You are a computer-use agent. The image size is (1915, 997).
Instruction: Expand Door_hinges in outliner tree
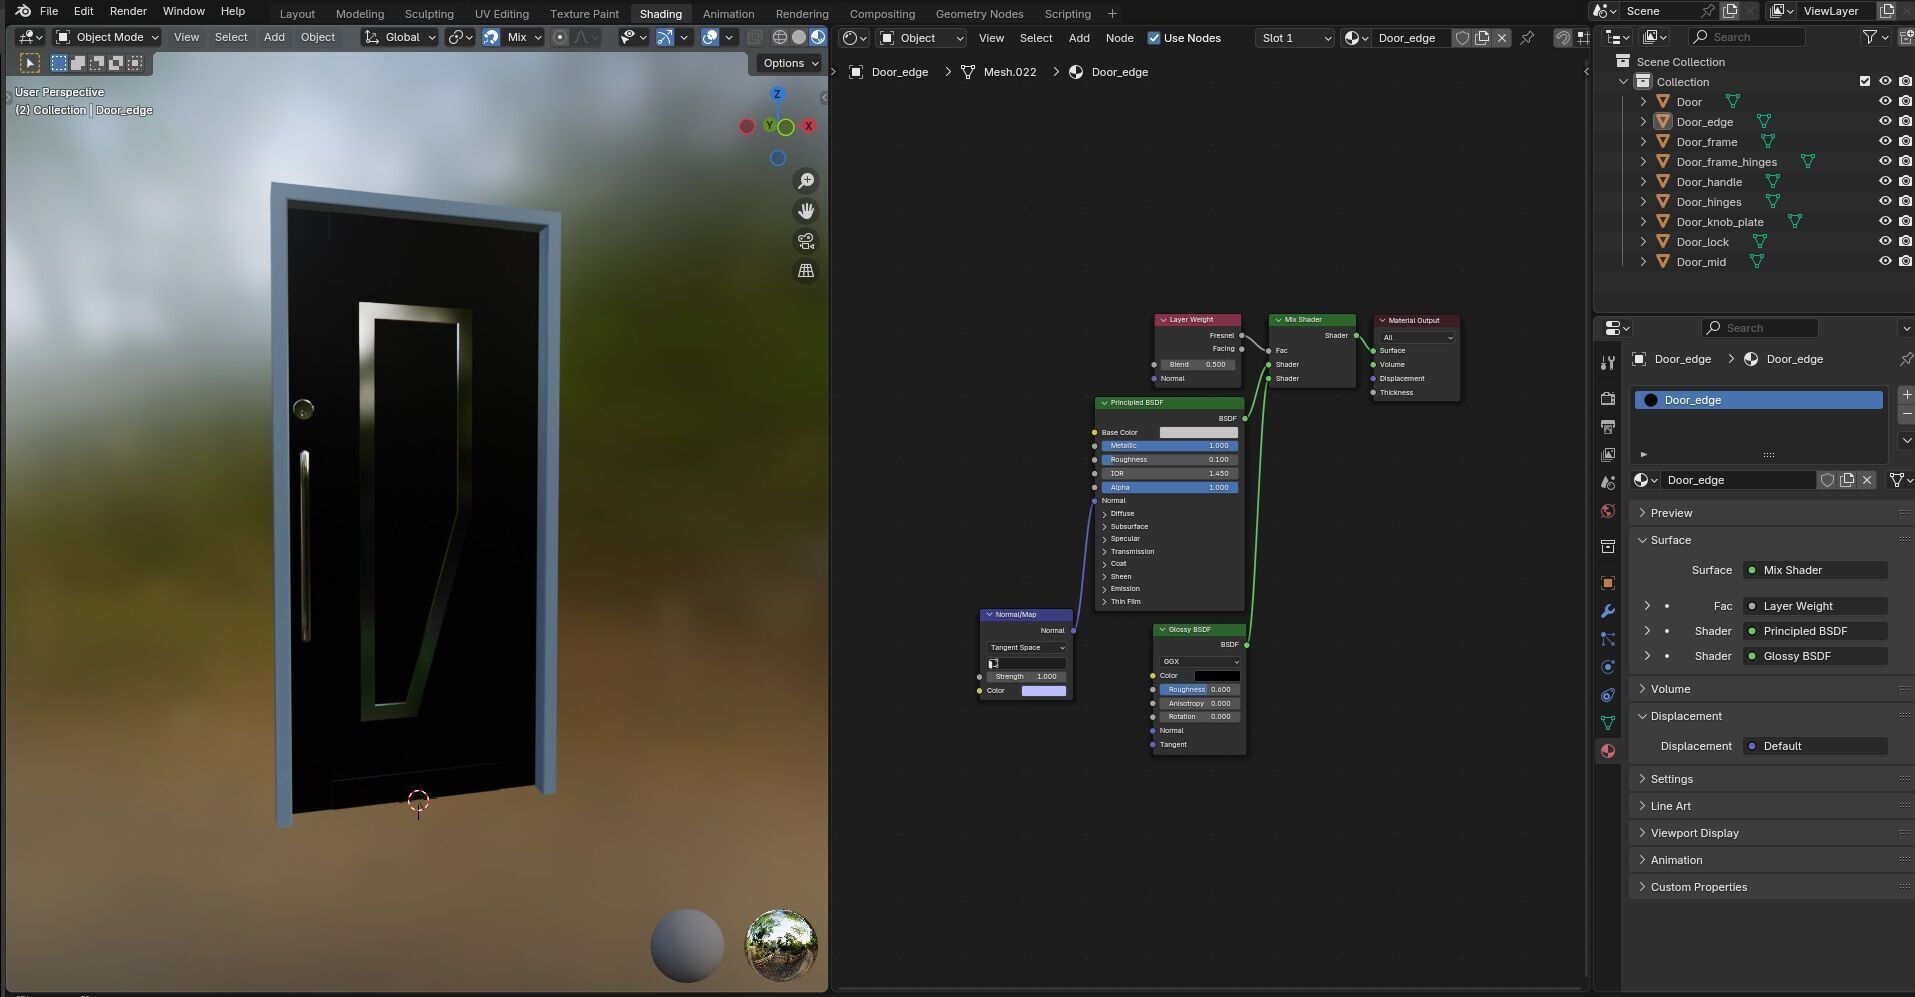1643,201
